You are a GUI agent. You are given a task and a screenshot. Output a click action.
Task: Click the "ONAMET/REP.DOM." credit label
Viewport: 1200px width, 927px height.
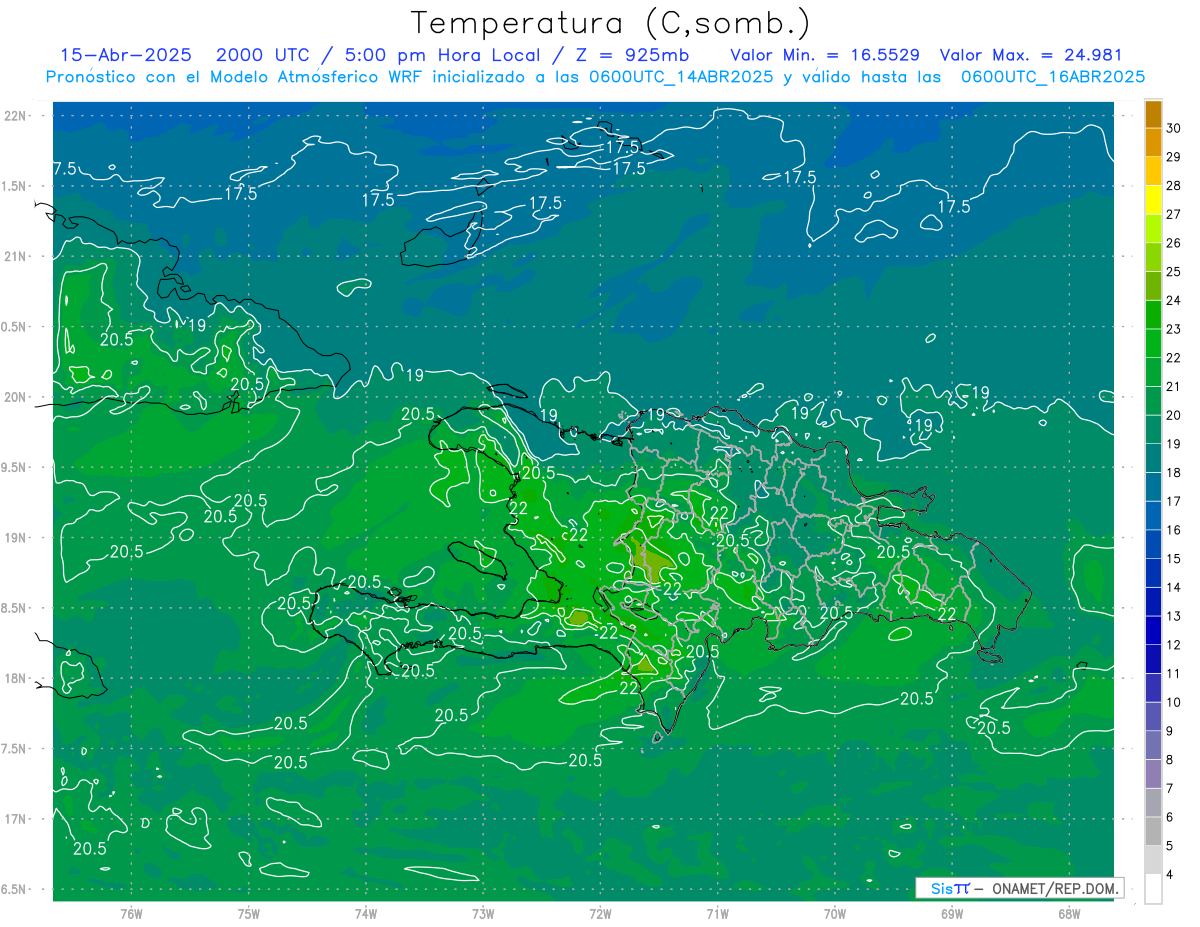(x=1056, y=888)
